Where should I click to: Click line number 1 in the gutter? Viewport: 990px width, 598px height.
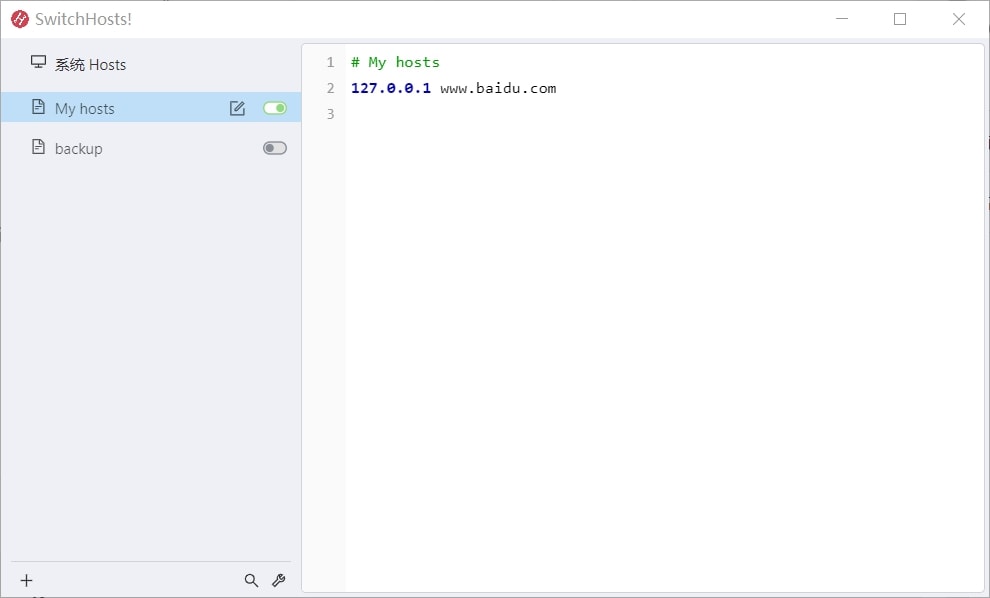tap(330, 62)
